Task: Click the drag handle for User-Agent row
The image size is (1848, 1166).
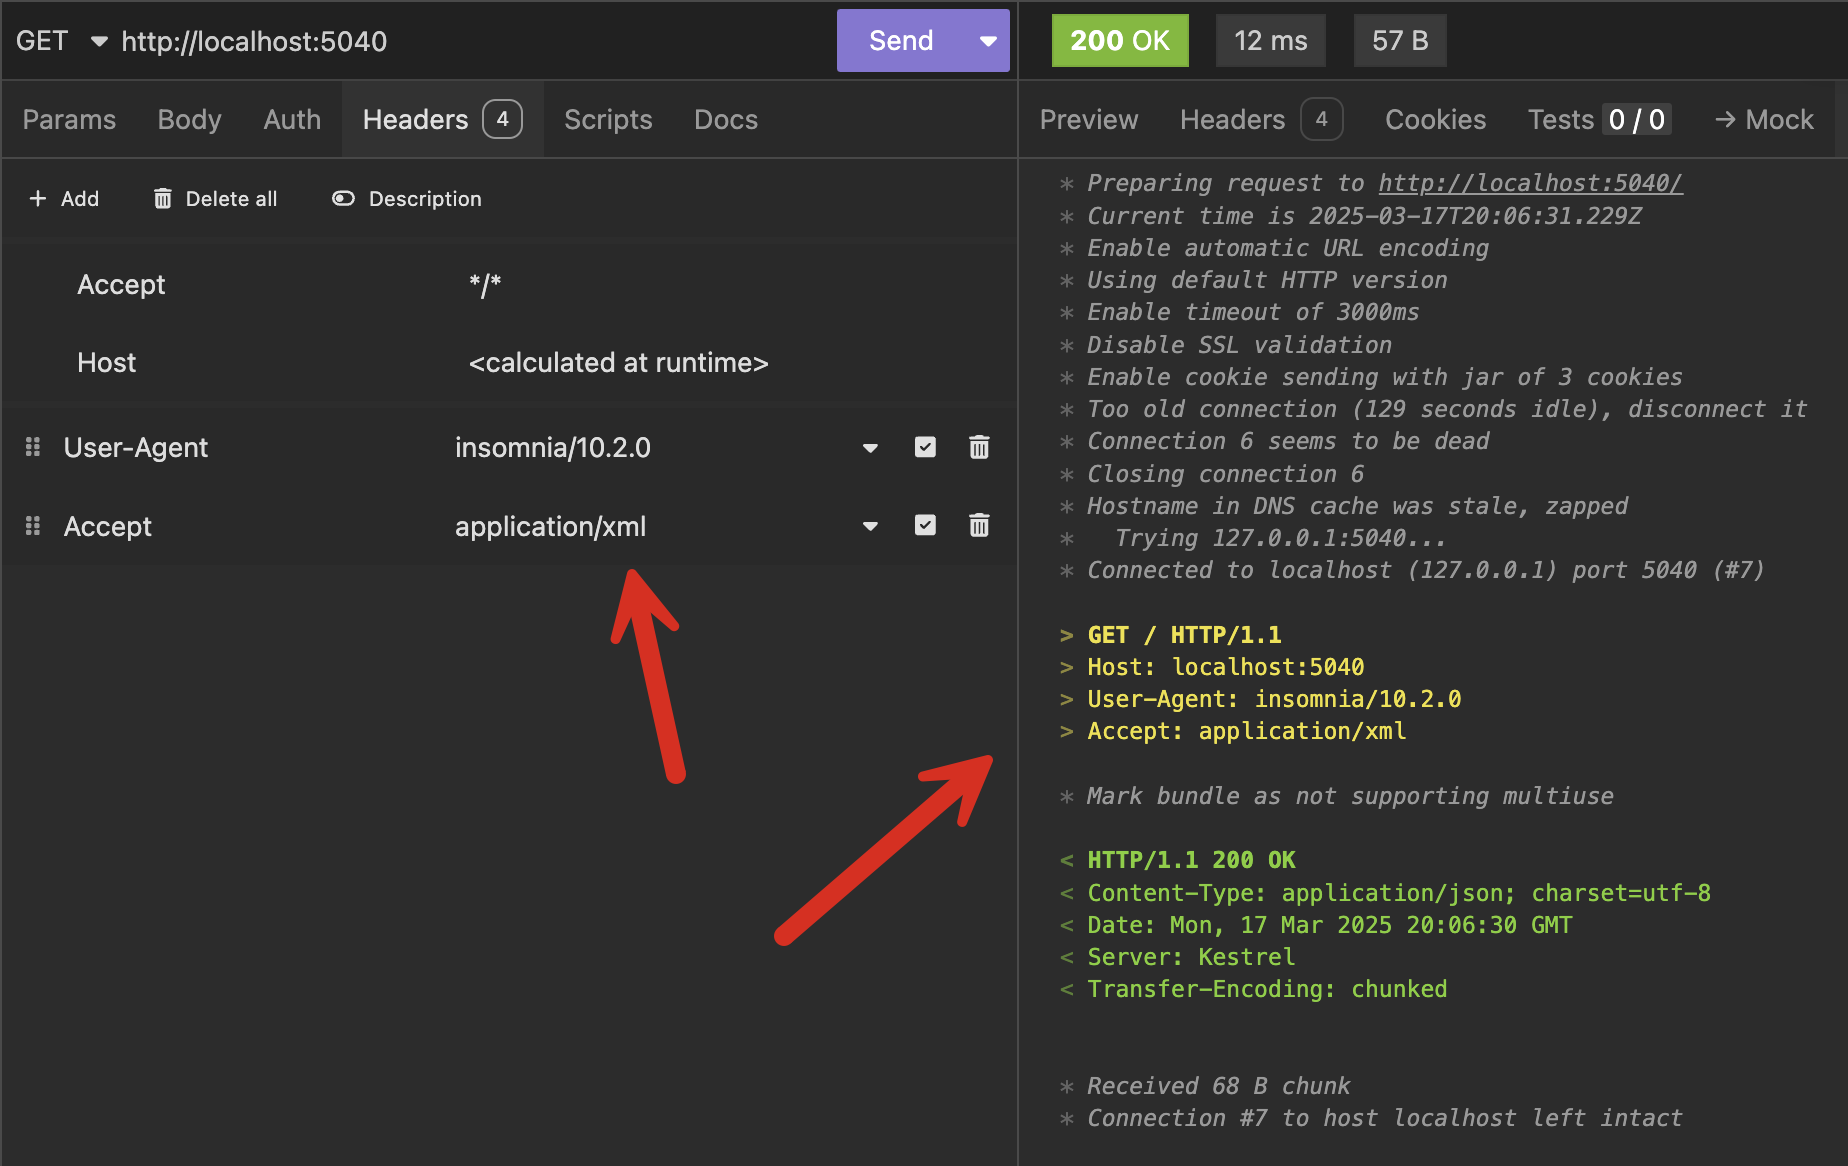Action: point(33,447)
